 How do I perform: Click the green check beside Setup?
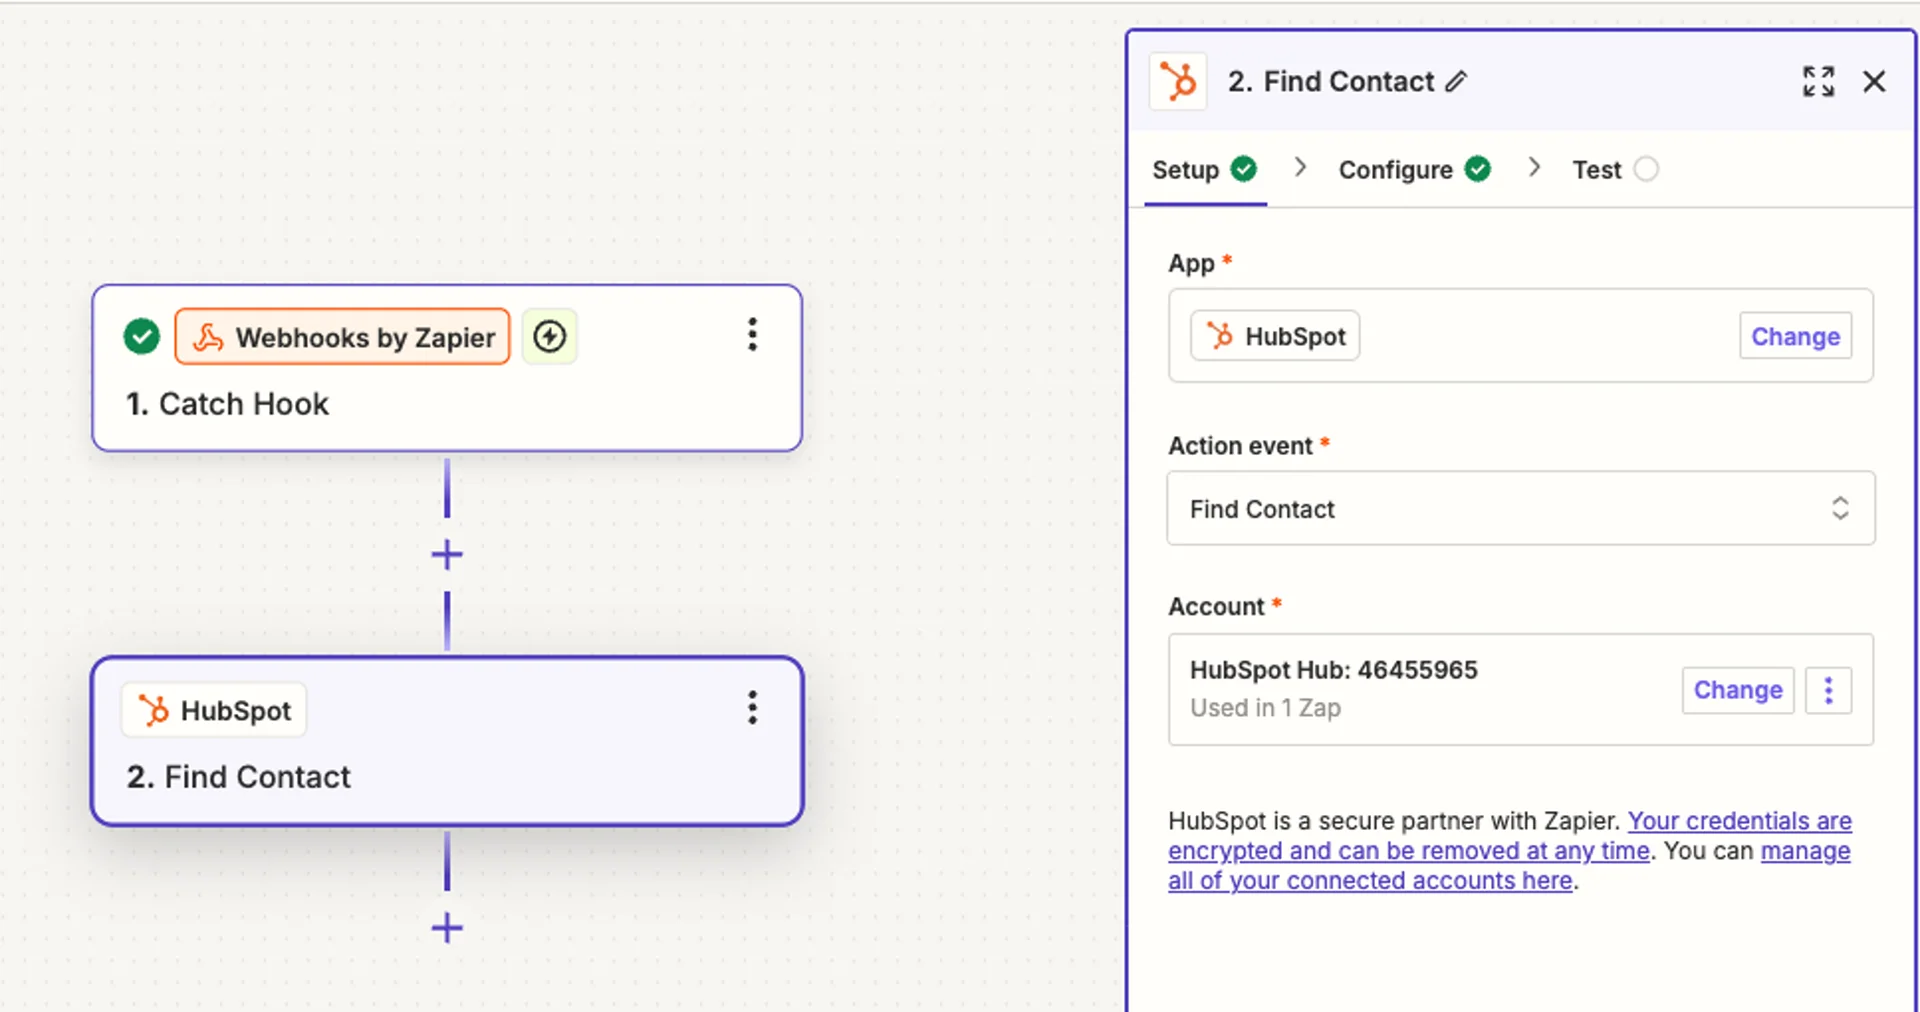click(x=1244, y=169)
